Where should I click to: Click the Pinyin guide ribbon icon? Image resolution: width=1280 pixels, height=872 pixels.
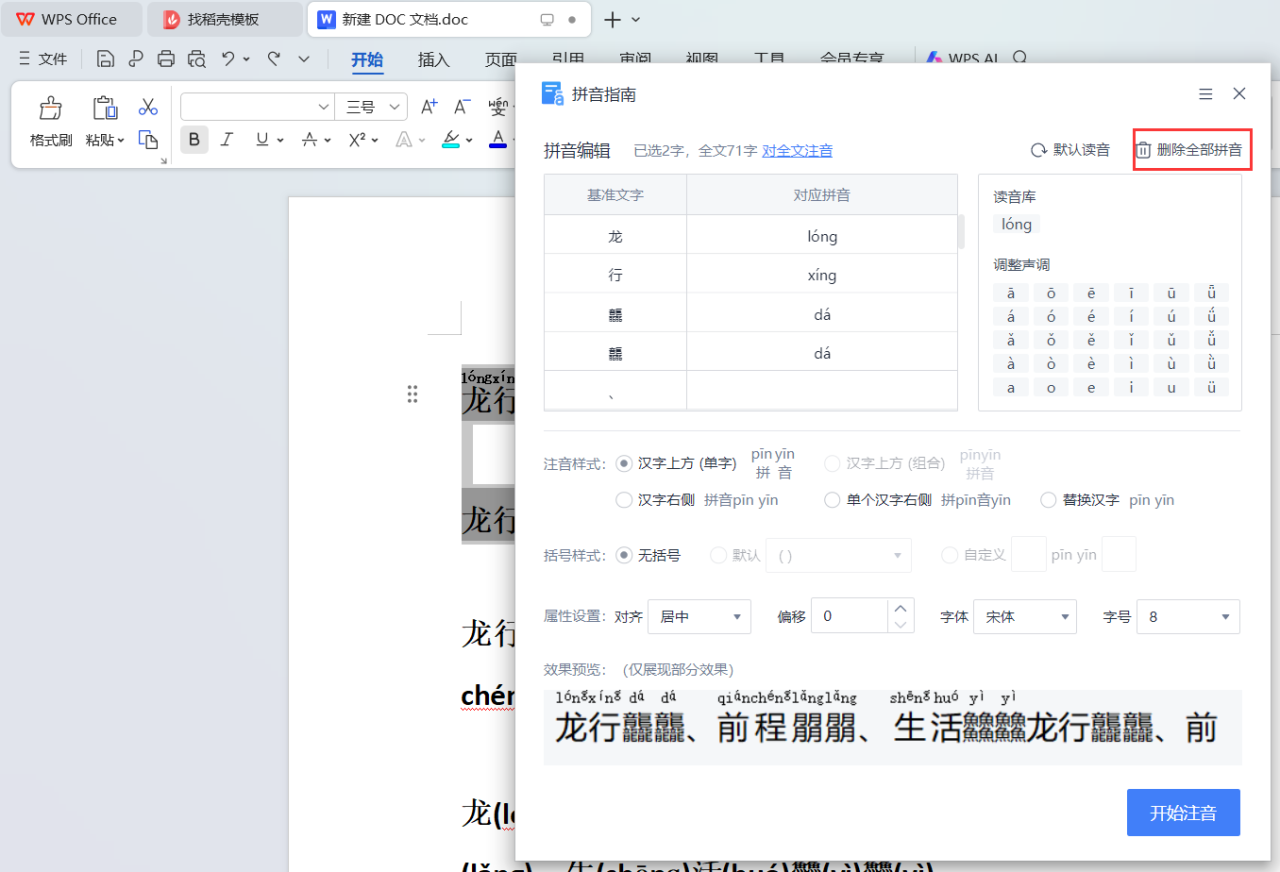(499, 106)
